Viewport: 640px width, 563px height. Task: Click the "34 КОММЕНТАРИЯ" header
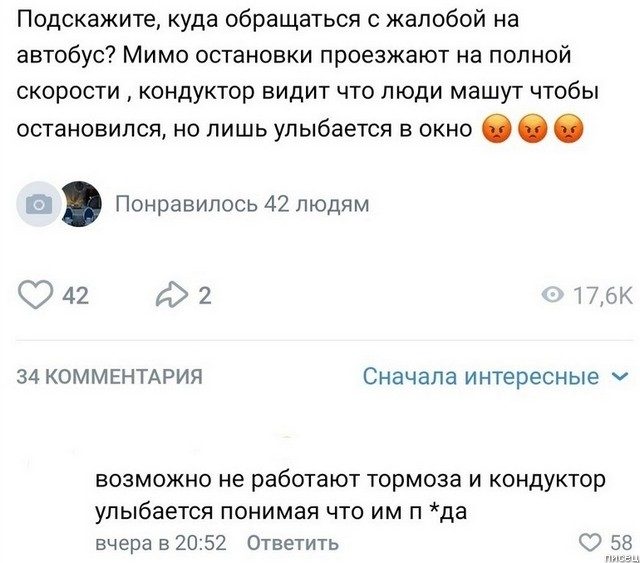pos(110,377)
